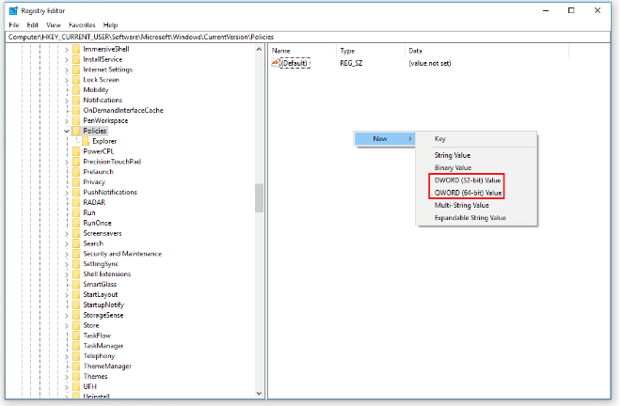
Task: Click the RADAR folder icon
Action: coord(76,202)
